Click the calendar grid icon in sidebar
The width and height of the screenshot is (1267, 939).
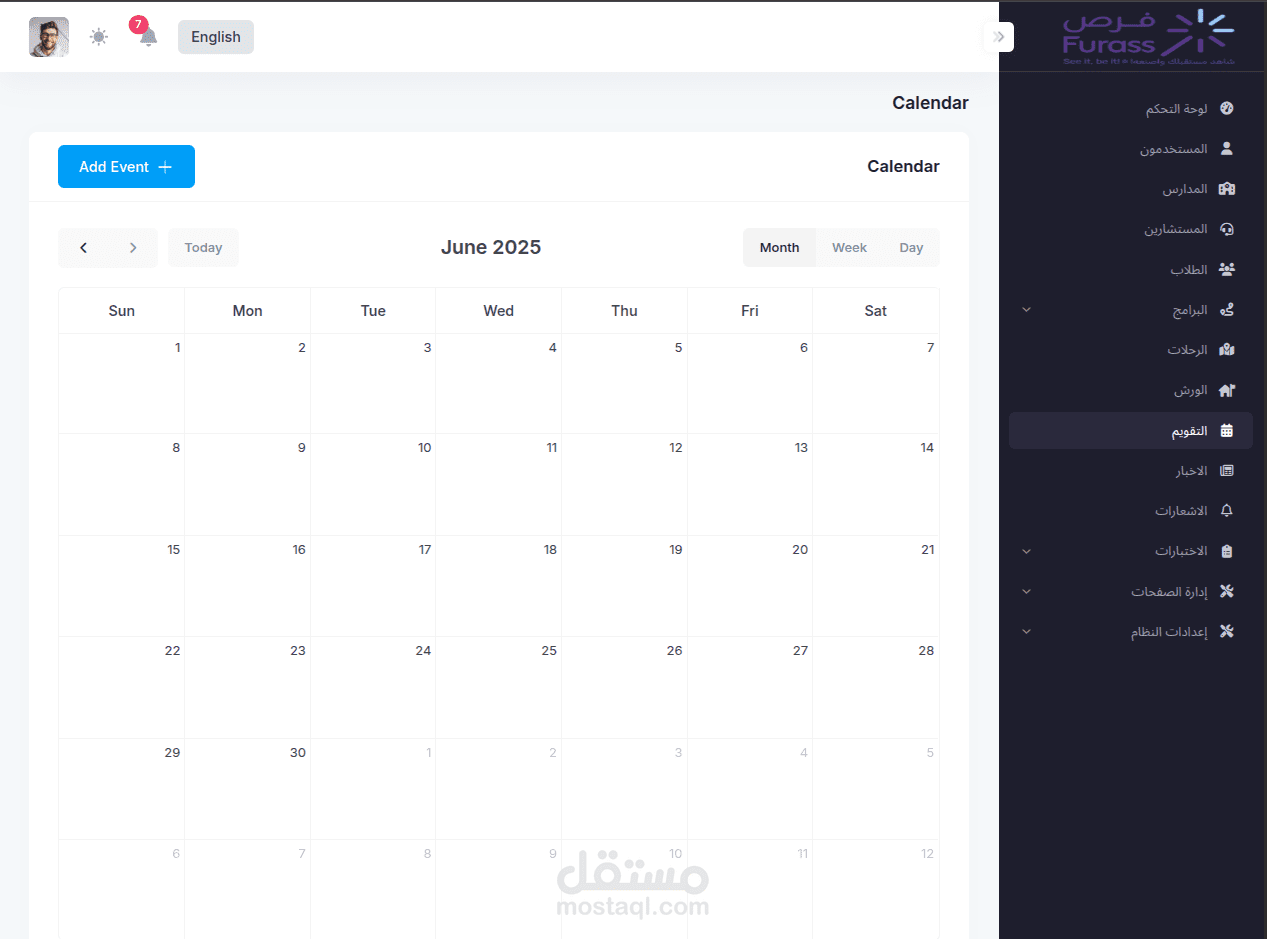tap(1227, 431)
